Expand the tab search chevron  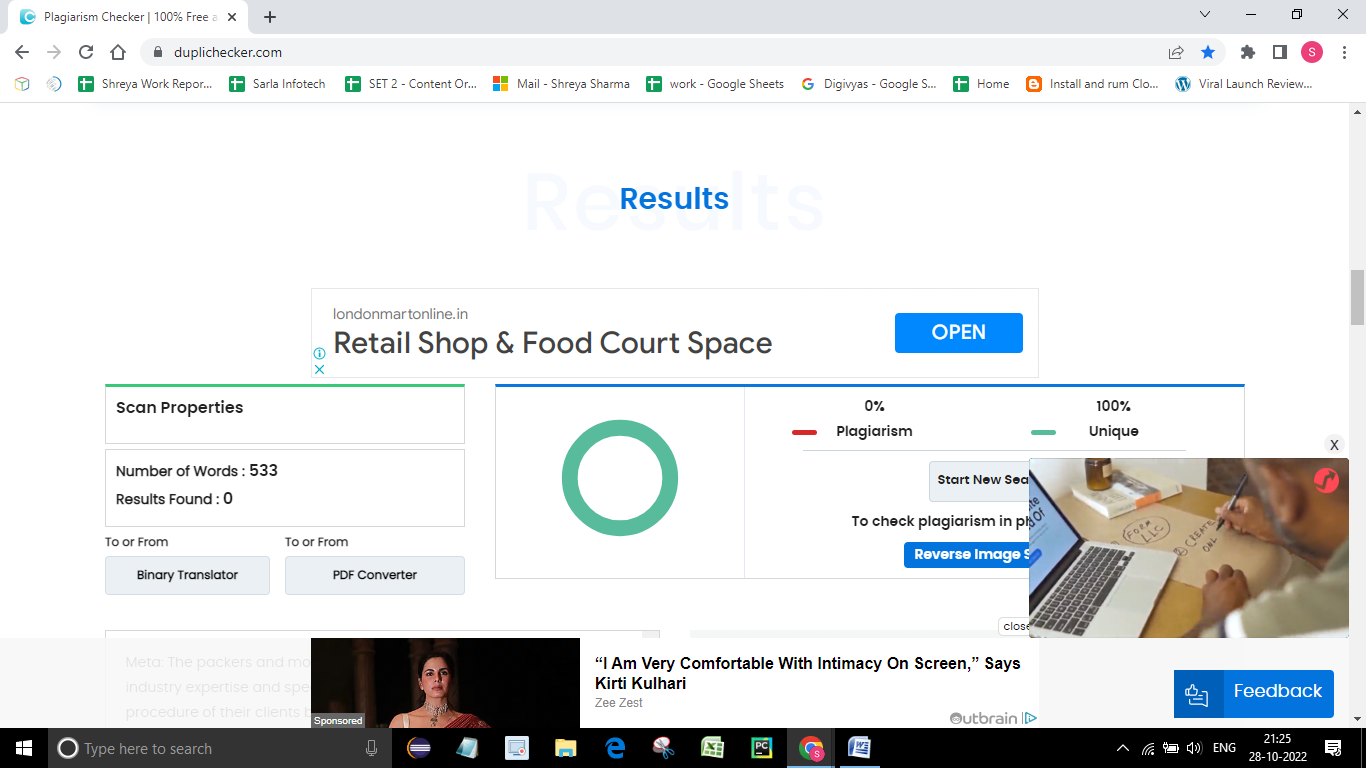[1204, 15]
